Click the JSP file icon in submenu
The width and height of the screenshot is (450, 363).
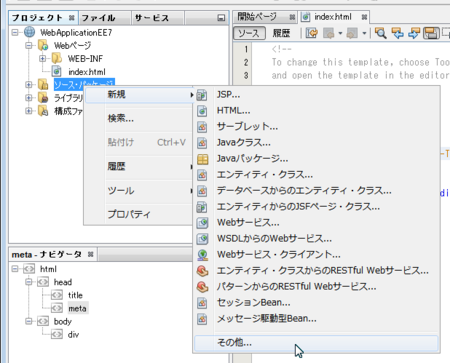click(x=202, y=95)
